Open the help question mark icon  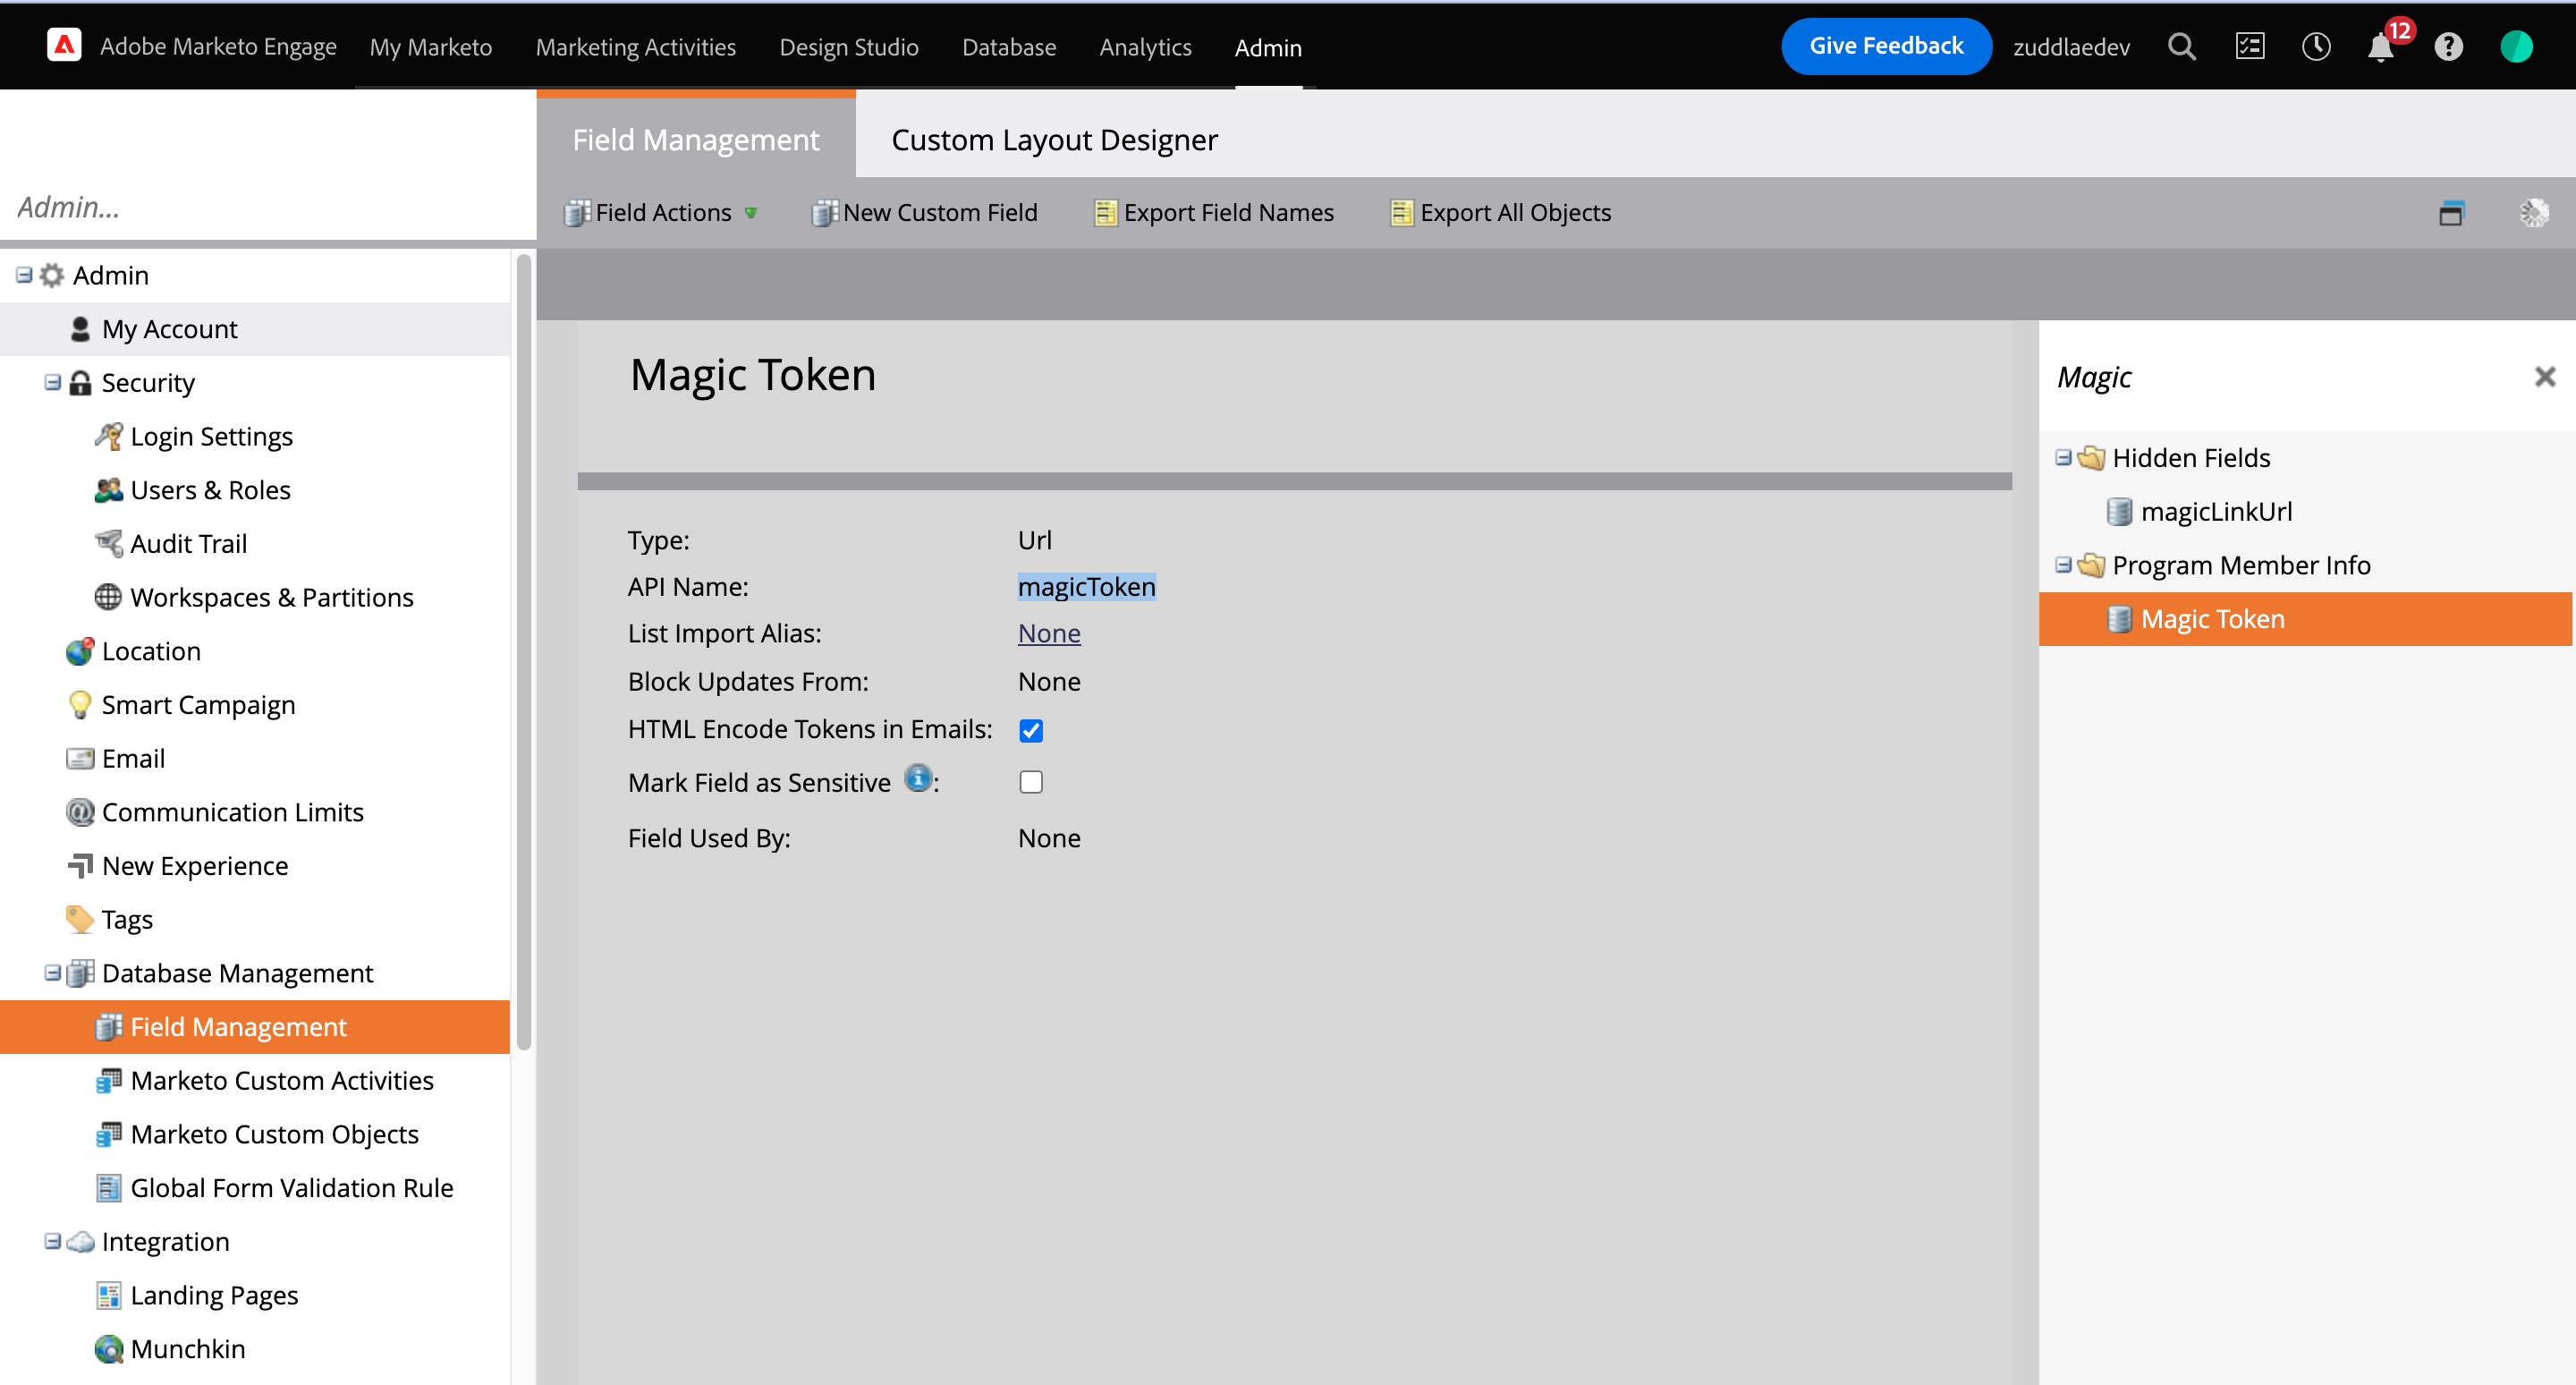click(2448, 47)
